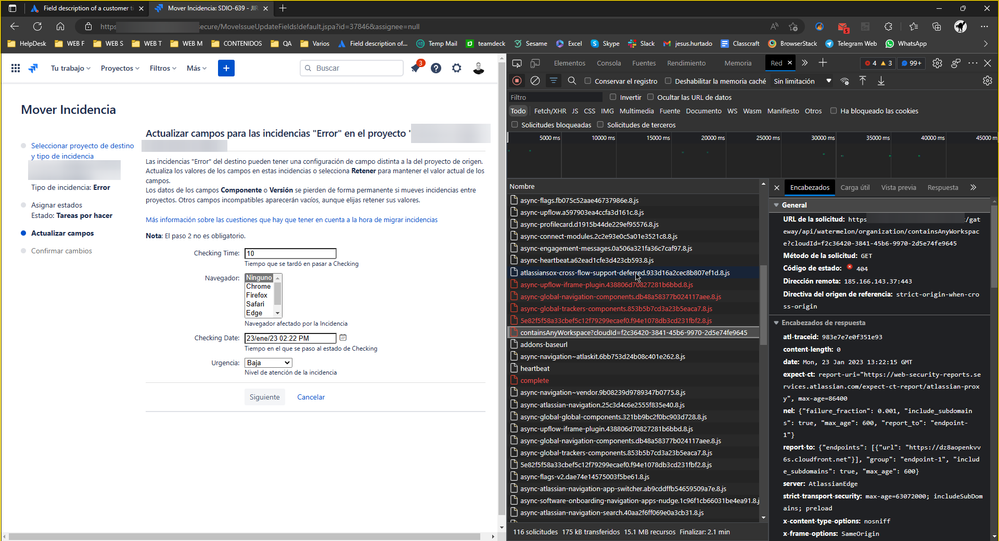The height and width of the screenshot is (541, 999).
Task: Open DevTools settings gear in top bar
Action: pyautogui.click(x=937, y=63)
